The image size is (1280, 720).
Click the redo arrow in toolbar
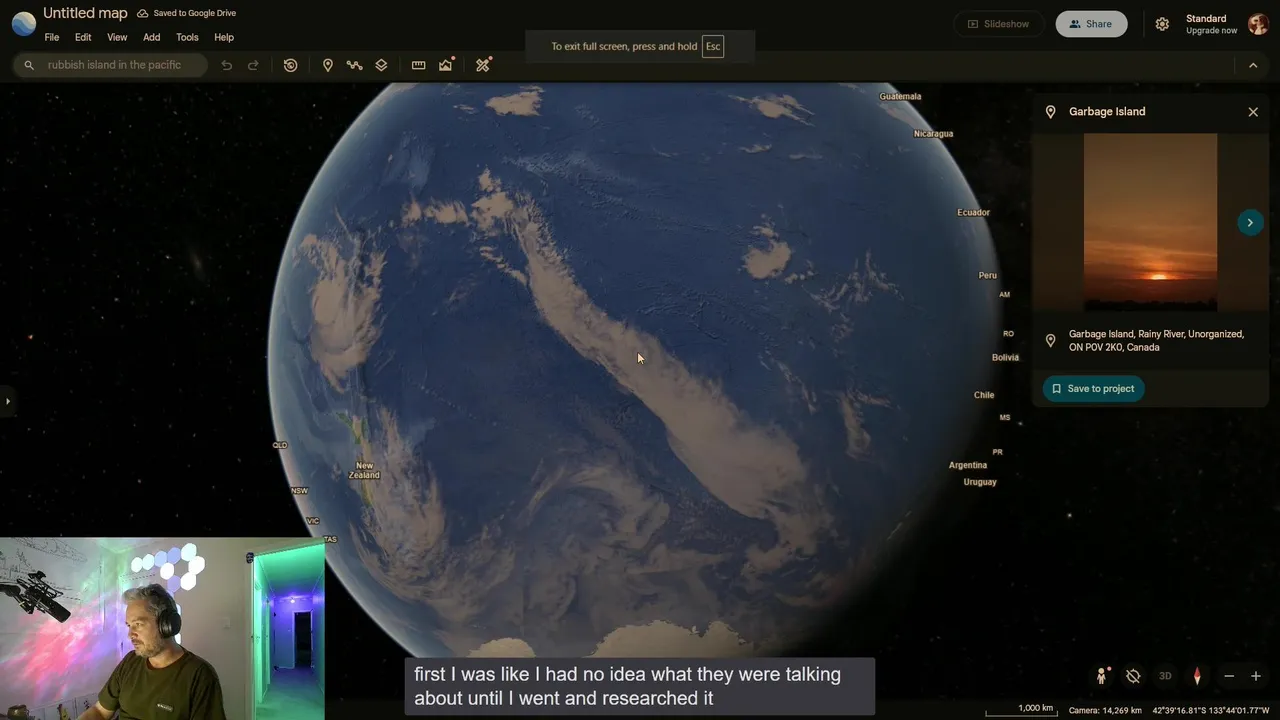click(253, 65)
